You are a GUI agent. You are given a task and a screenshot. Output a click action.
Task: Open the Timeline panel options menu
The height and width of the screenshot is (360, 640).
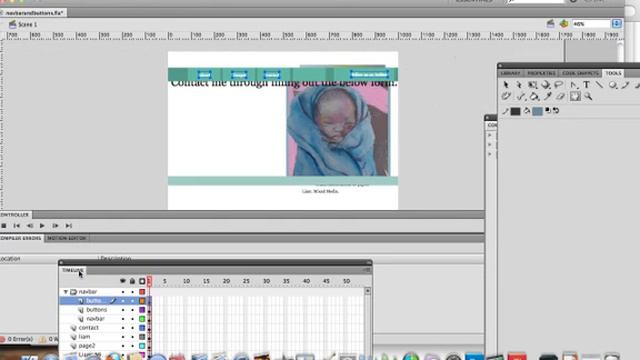click(367, 270)
